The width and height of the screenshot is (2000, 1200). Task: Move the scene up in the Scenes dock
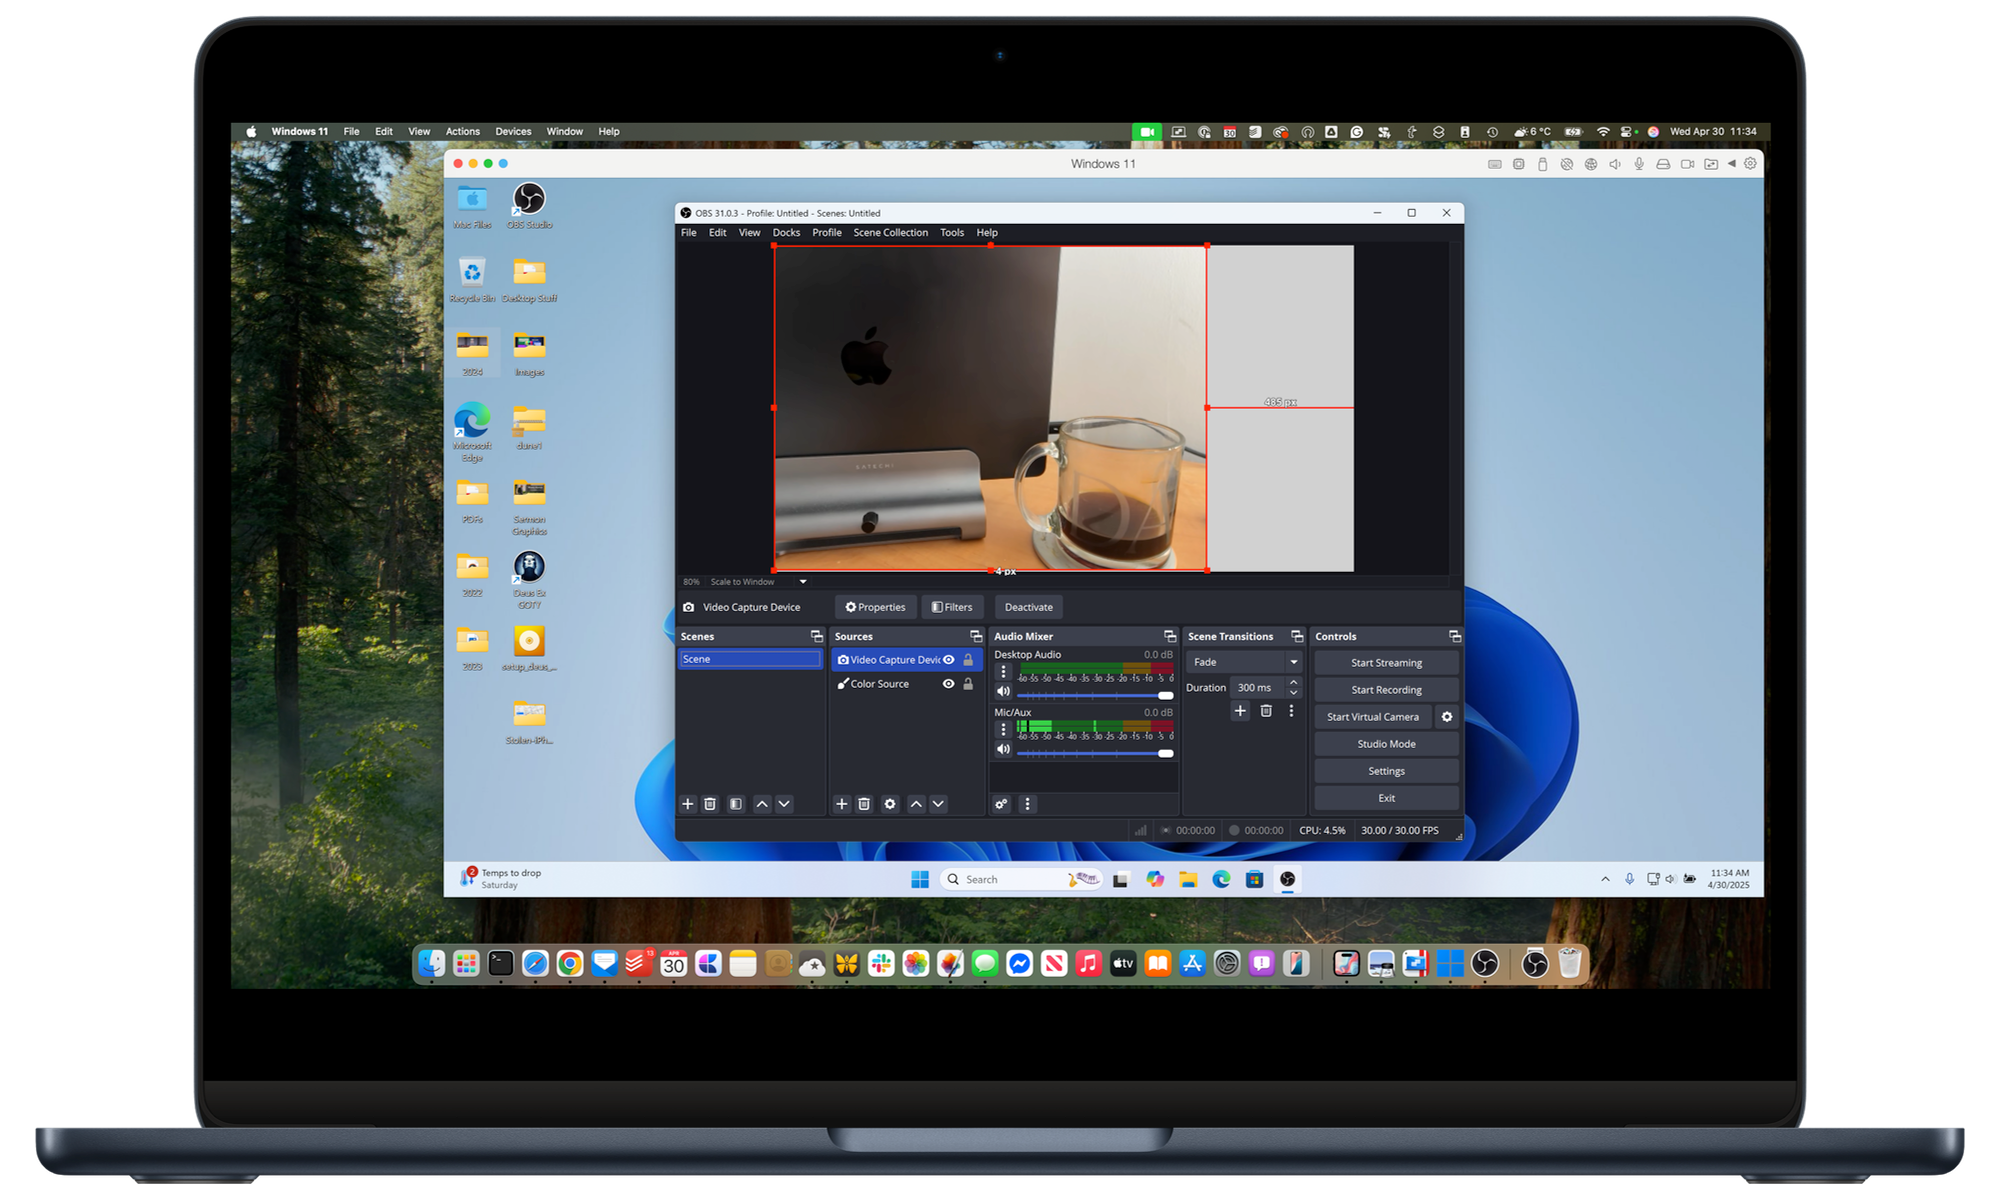click(762, 804)
